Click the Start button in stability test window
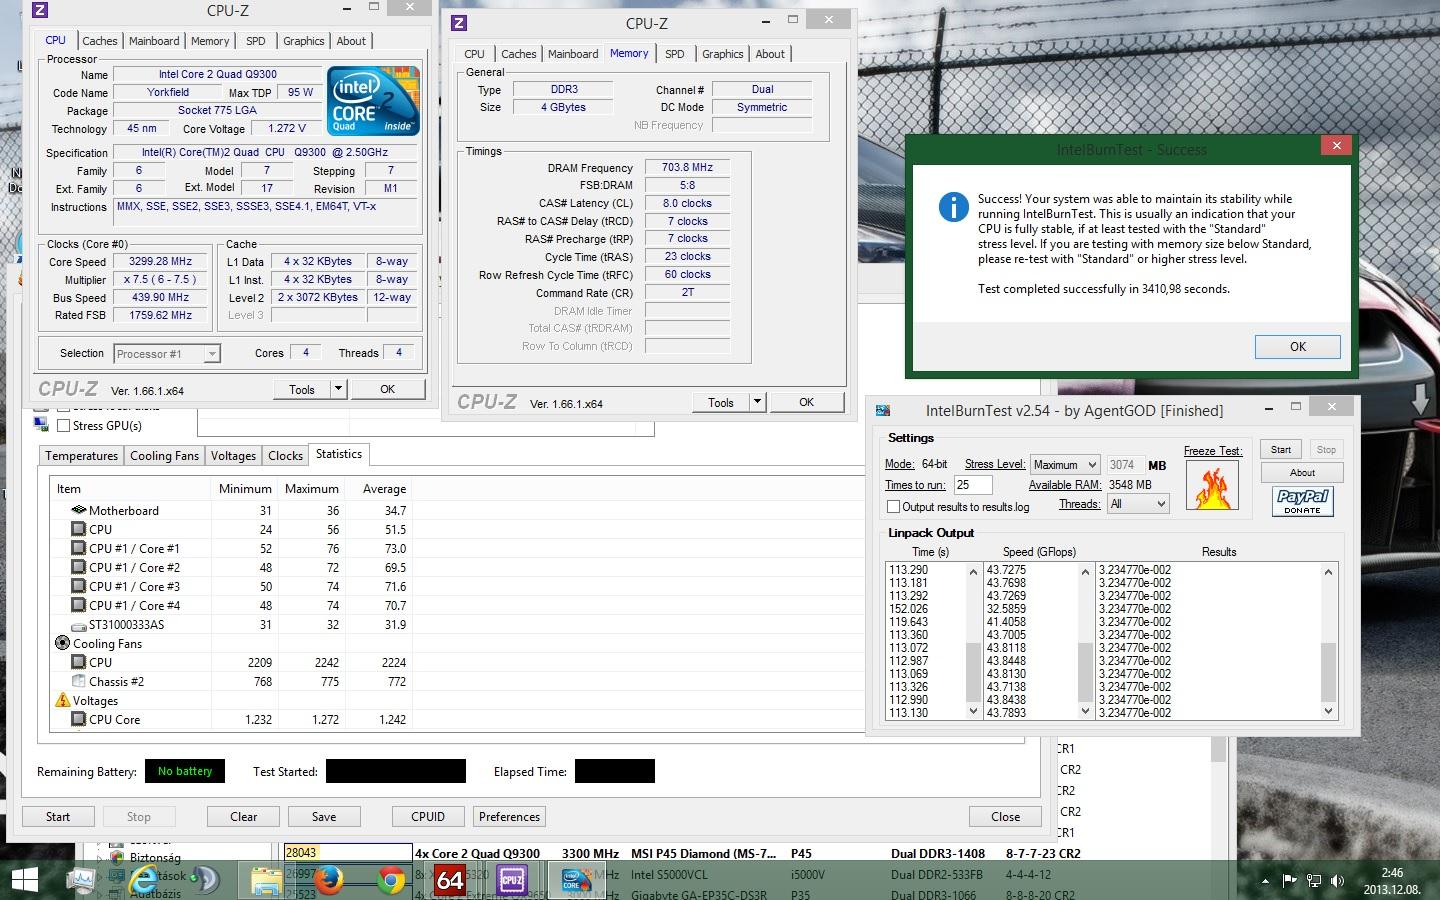The width and height of the screenshot is (1440, 900). (58, 817)
